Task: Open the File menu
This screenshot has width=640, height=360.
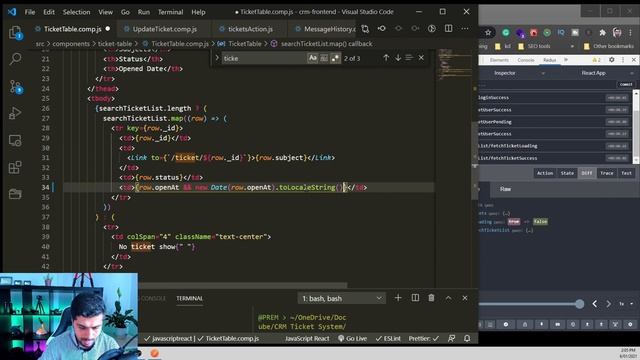Action: (30, 12)
